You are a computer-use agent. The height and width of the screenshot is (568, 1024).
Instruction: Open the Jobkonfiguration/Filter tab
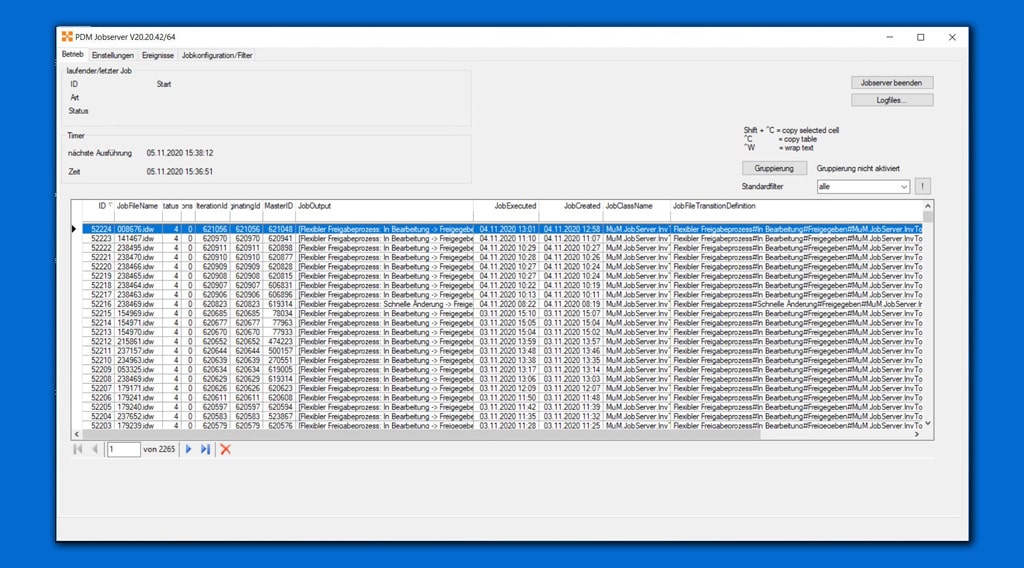pyautogui.click(x=217, y=55)
